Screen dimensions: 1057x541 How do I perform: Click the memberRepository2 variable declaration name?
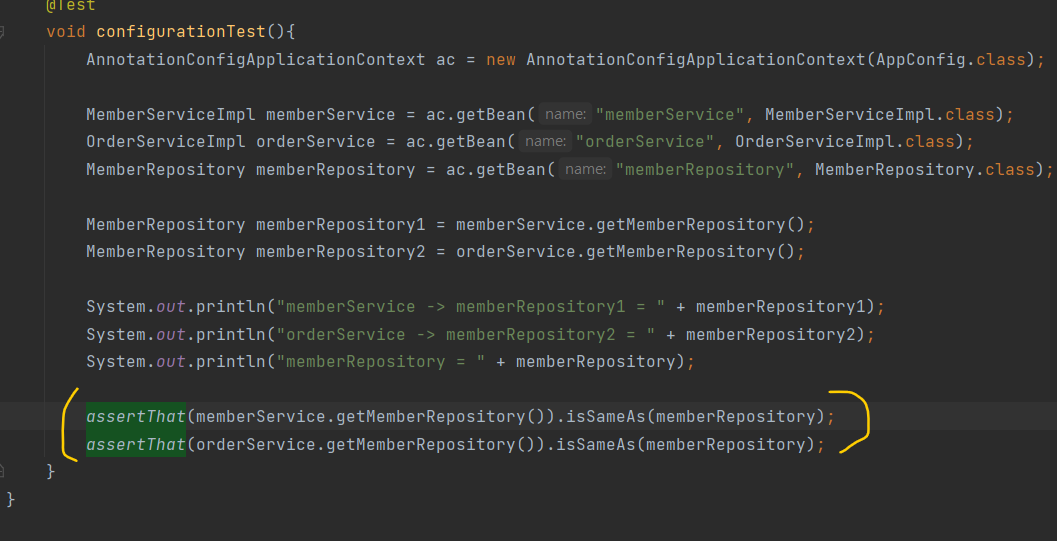click(340, 252)
